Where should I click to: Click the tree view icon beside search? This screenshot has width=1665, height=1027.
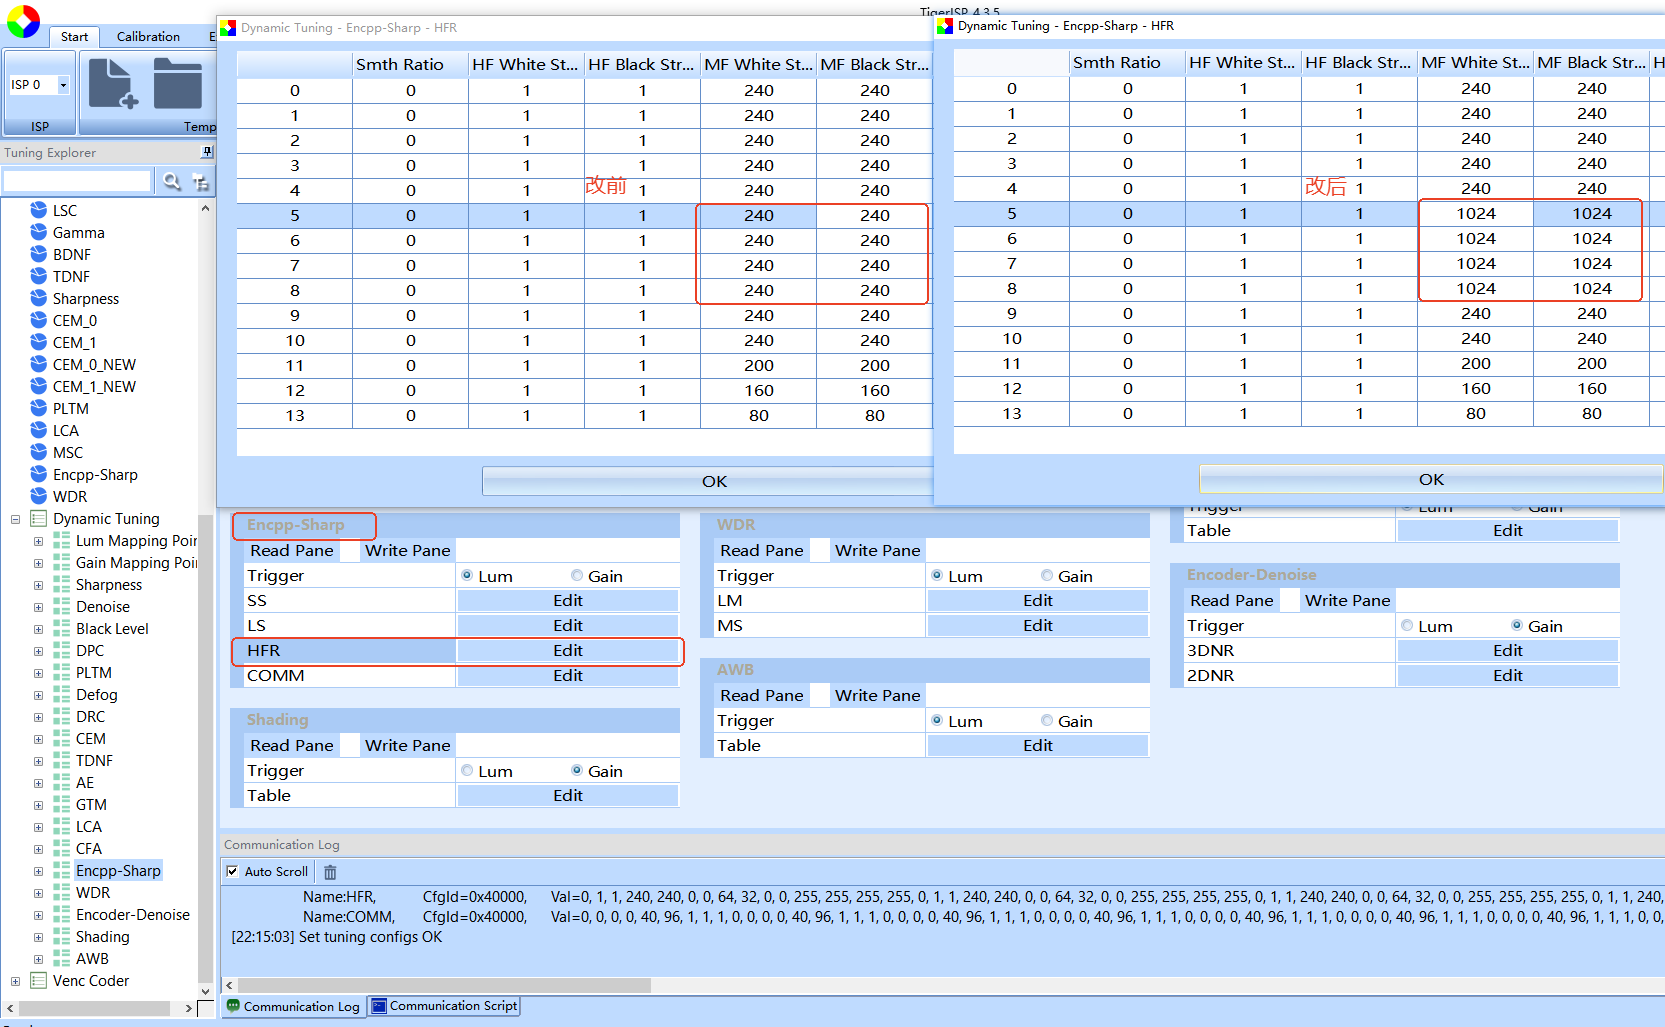click(200, 181)
